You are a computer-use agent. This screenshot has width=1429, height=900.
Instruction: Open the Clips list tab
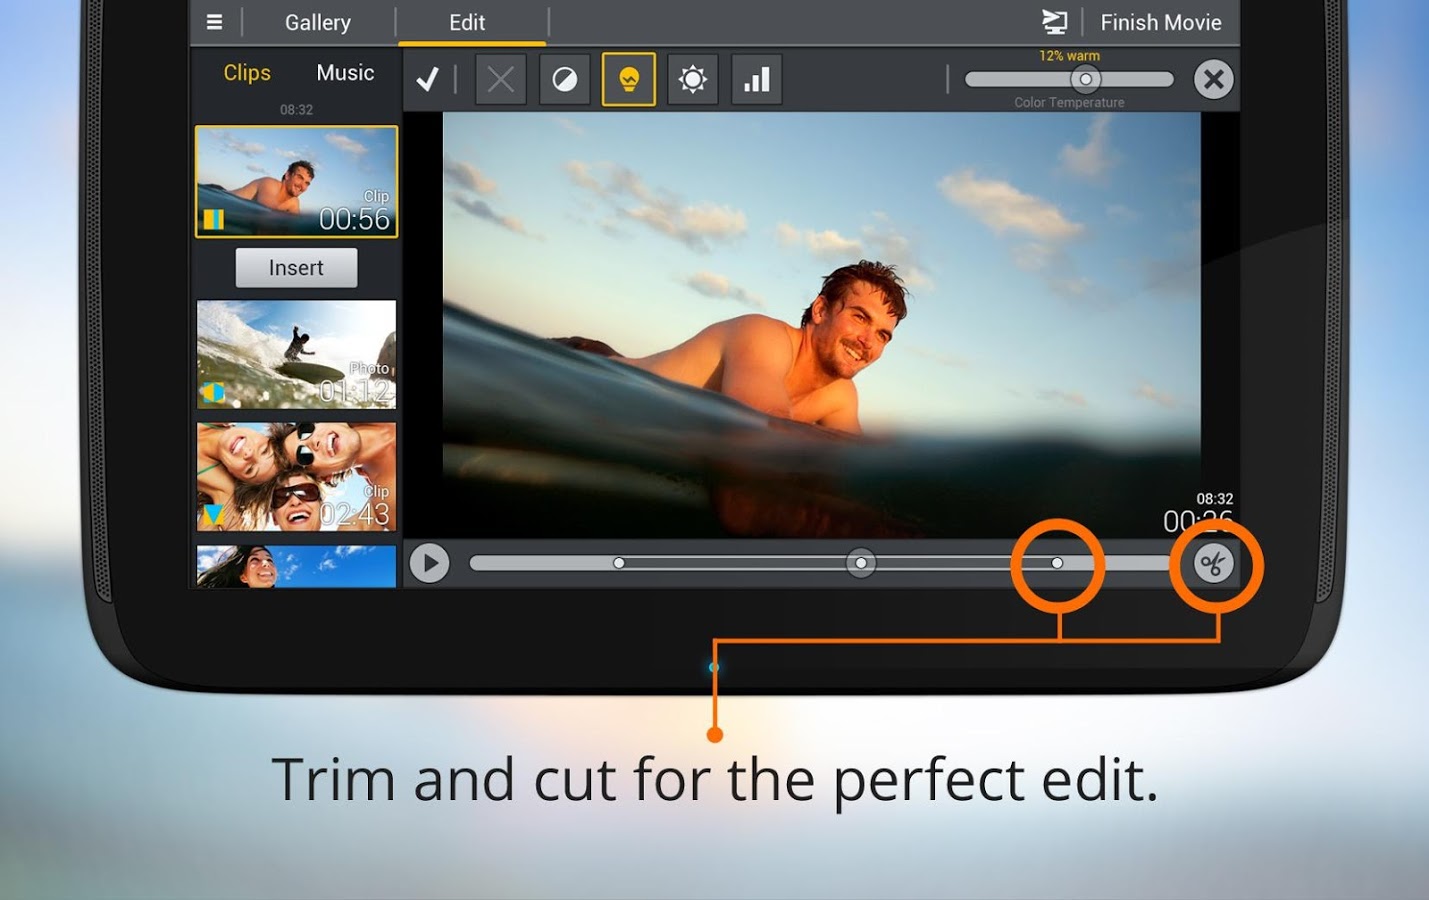(247, 73)
